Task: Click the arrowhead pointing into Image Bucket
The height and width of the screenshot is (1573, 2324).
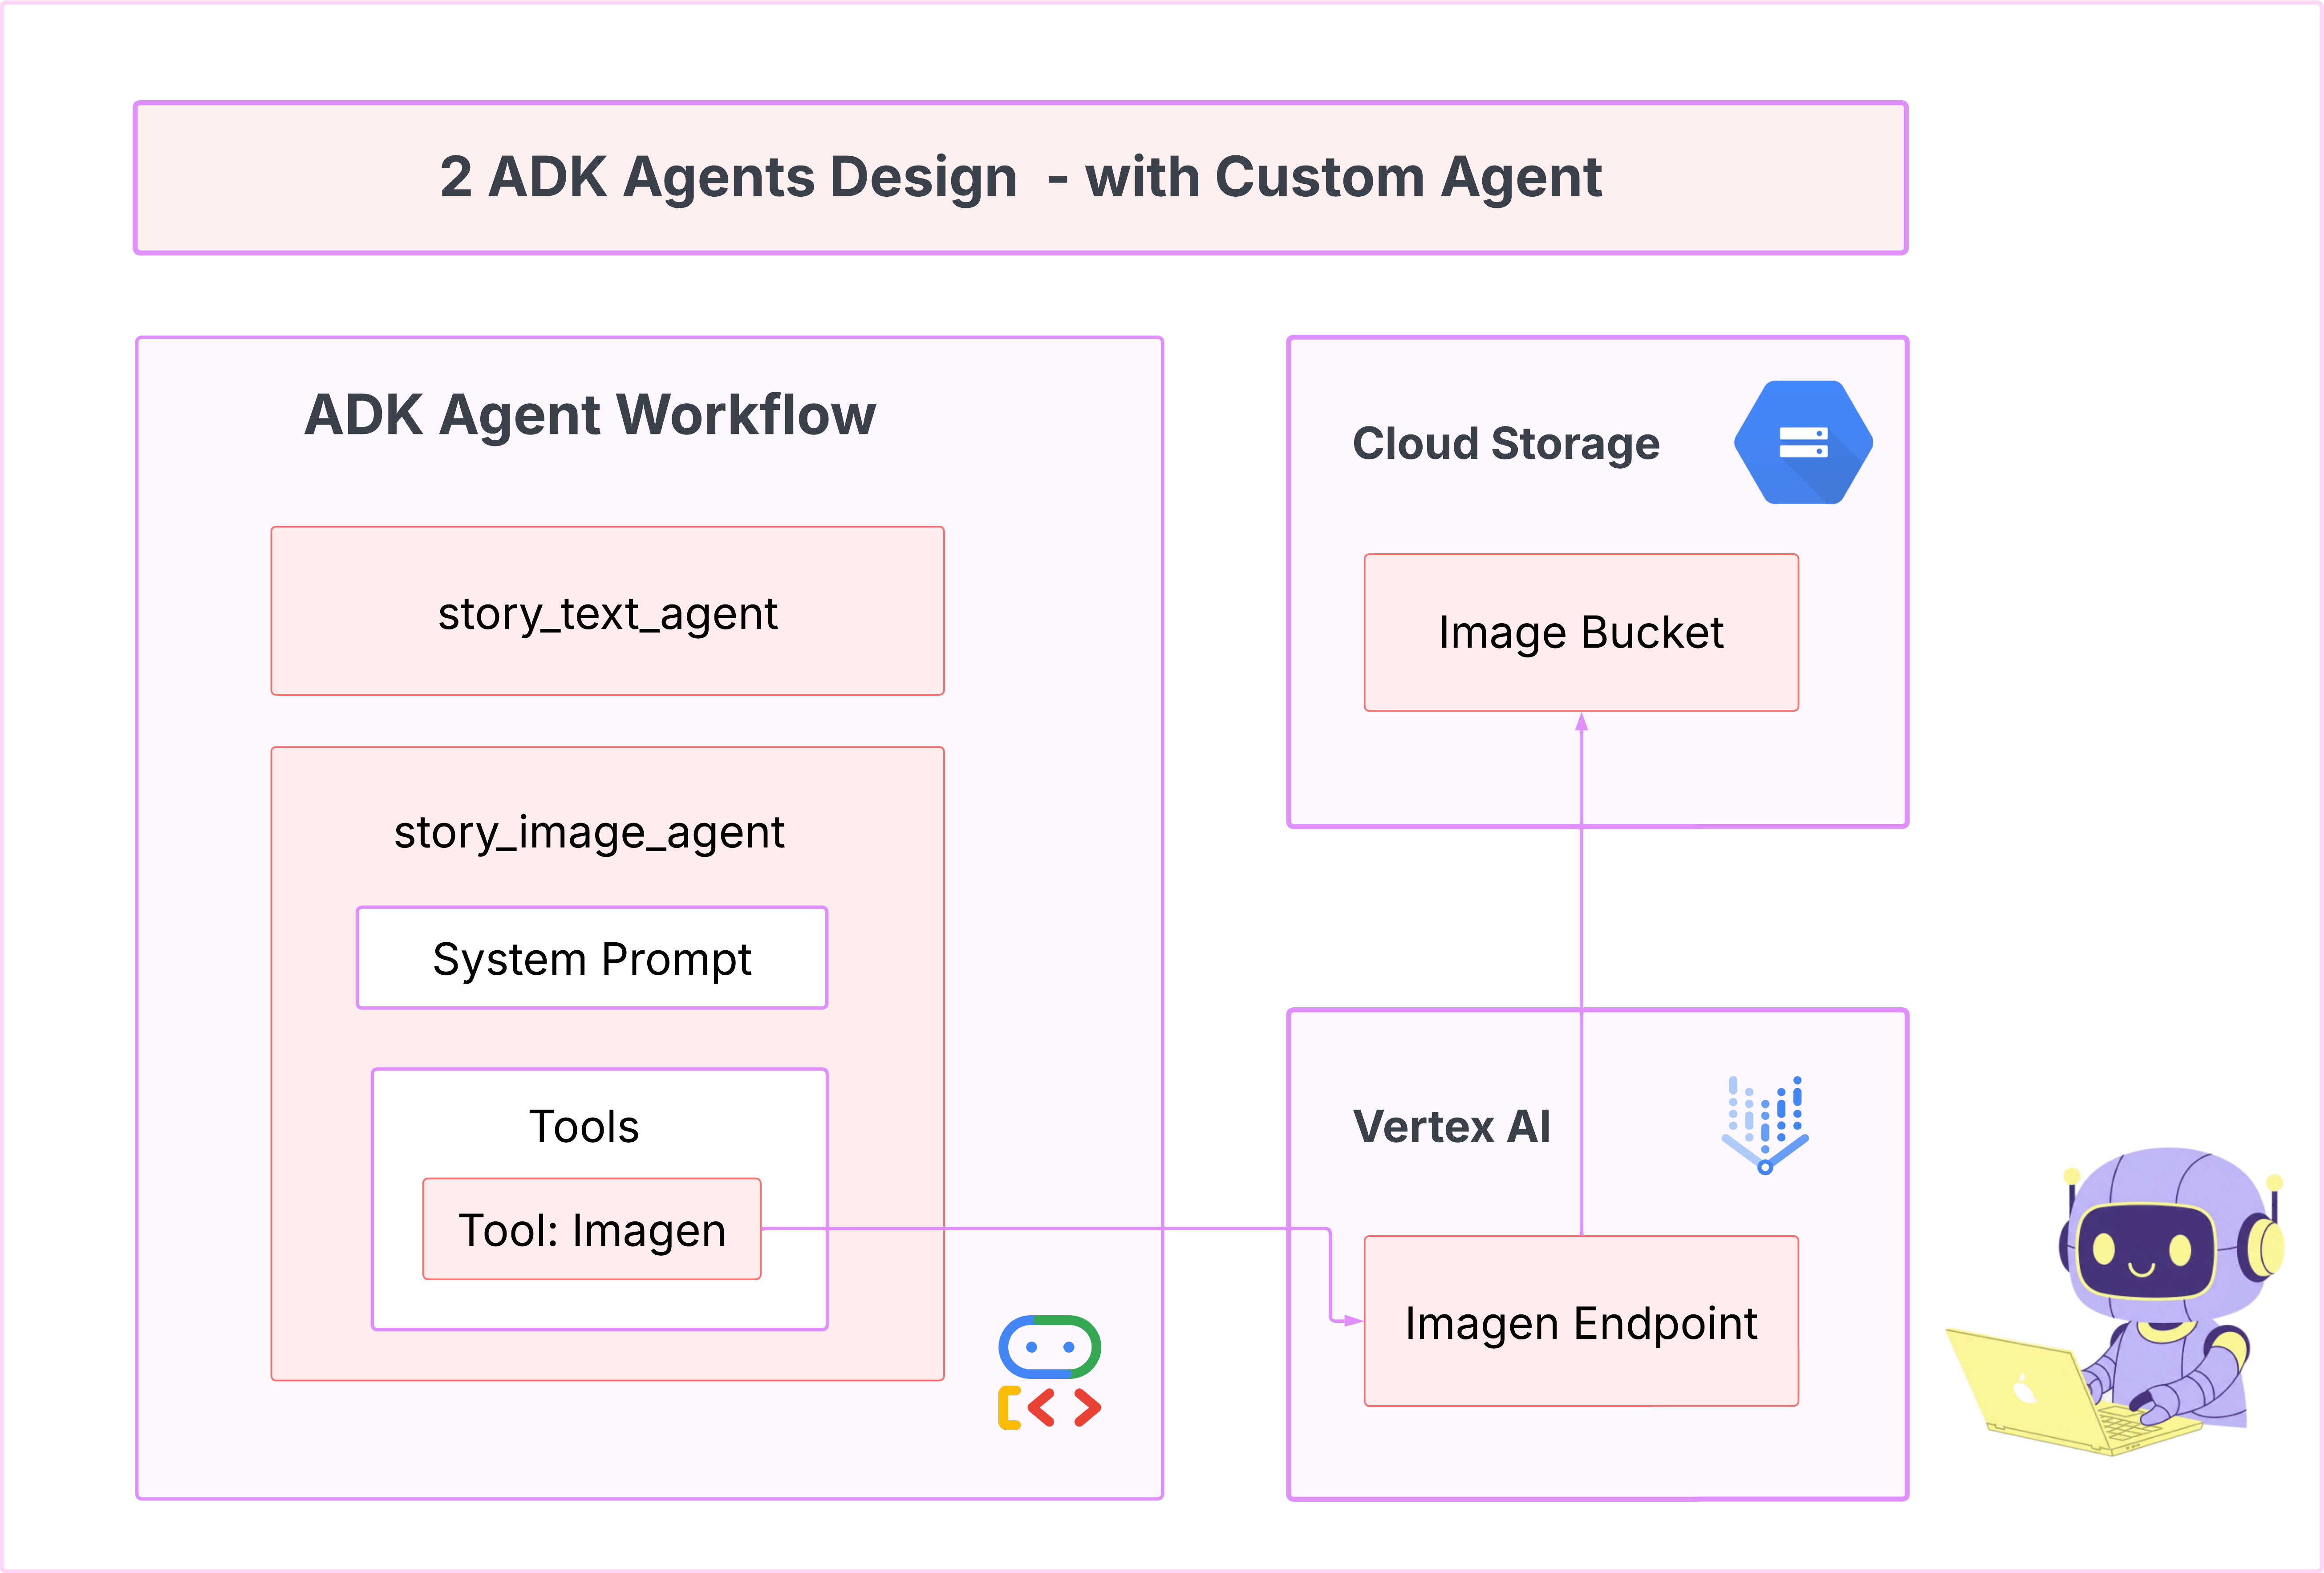Action: point(1581,722)
